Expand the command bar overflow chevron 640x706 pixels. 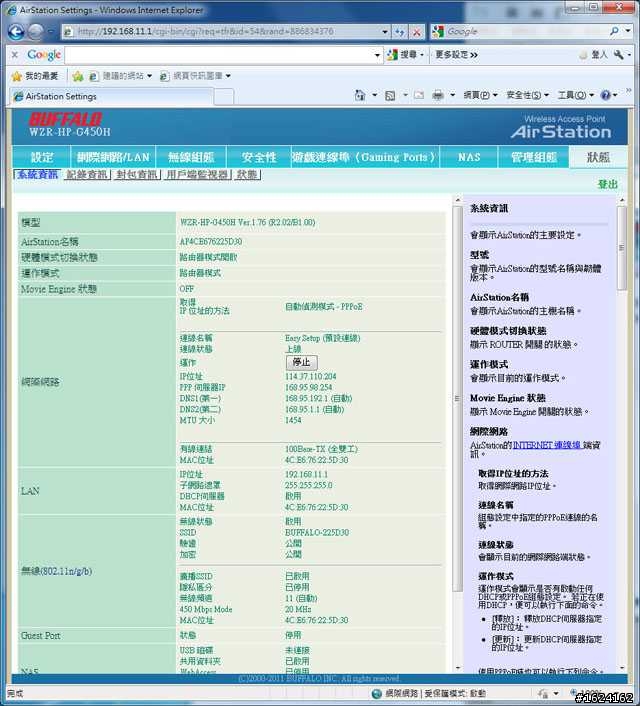click(628, 91)
